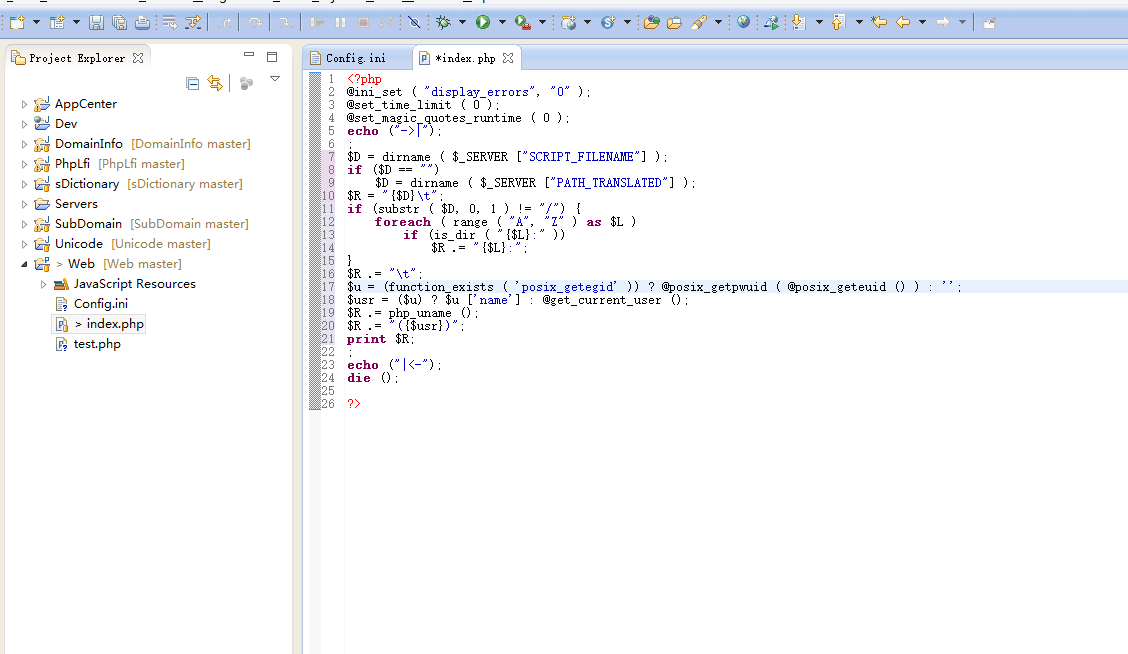
Task: Click the Last Edit Location icon
Action: tap(878, 22)
